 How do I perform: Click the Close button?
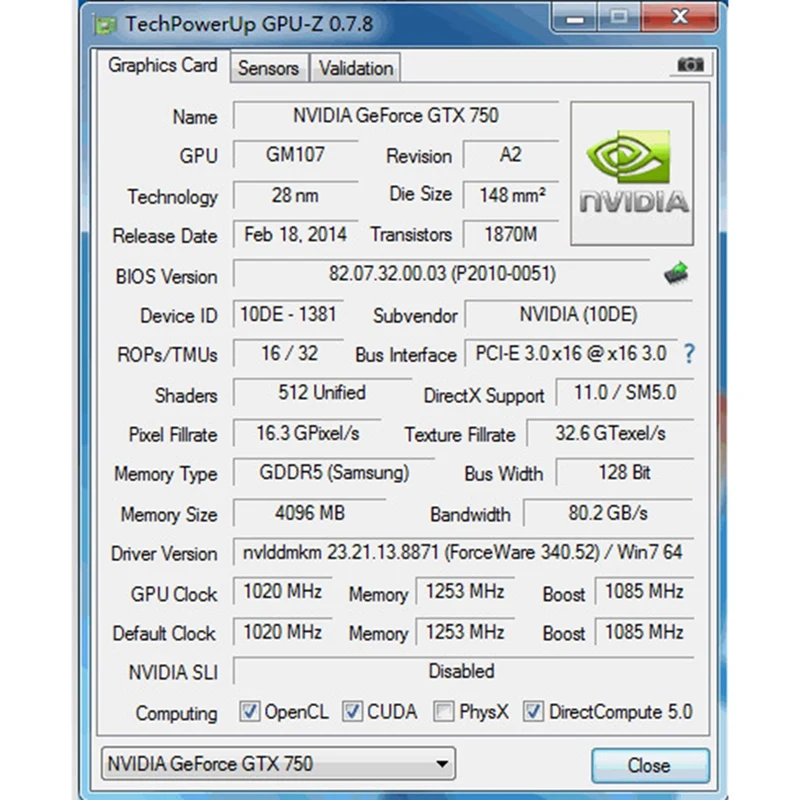point(650,765)
